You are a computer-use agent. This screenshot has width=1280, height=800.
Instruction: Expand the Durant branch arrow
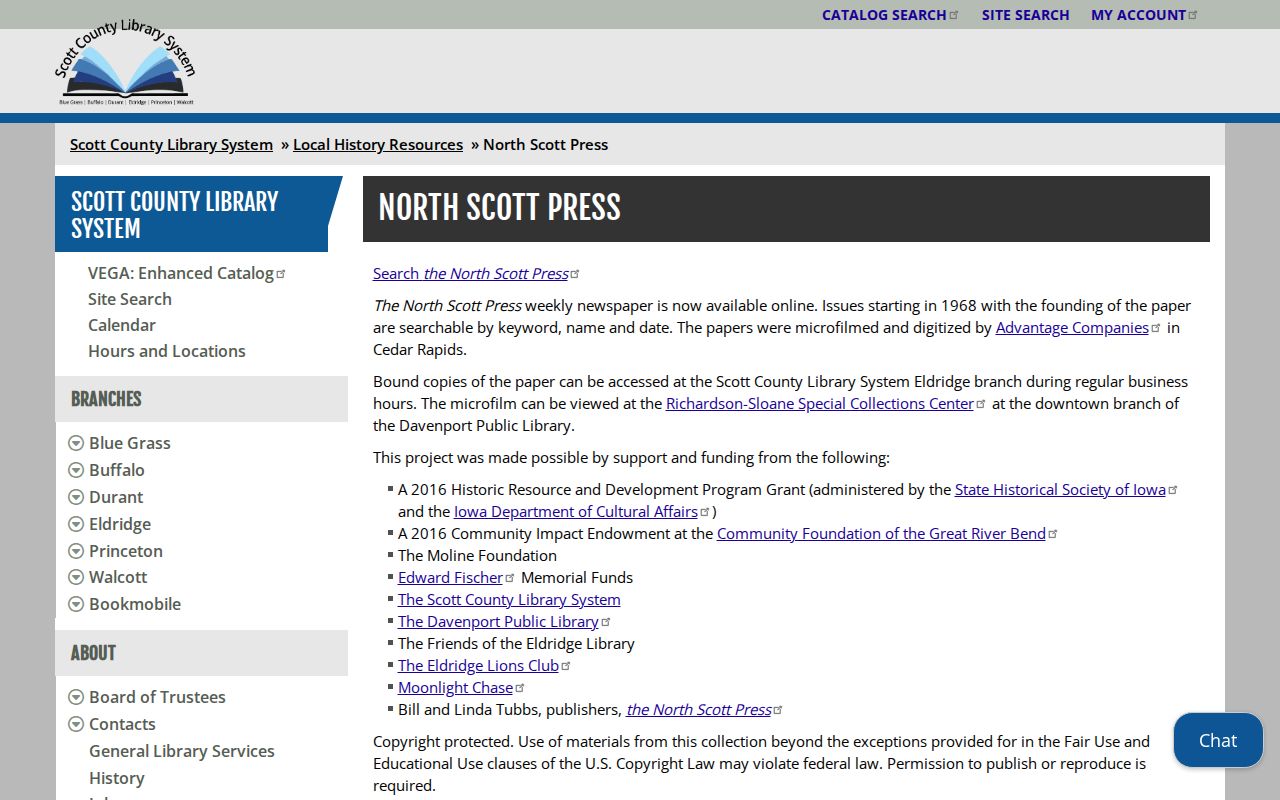(x=76, y=497)
